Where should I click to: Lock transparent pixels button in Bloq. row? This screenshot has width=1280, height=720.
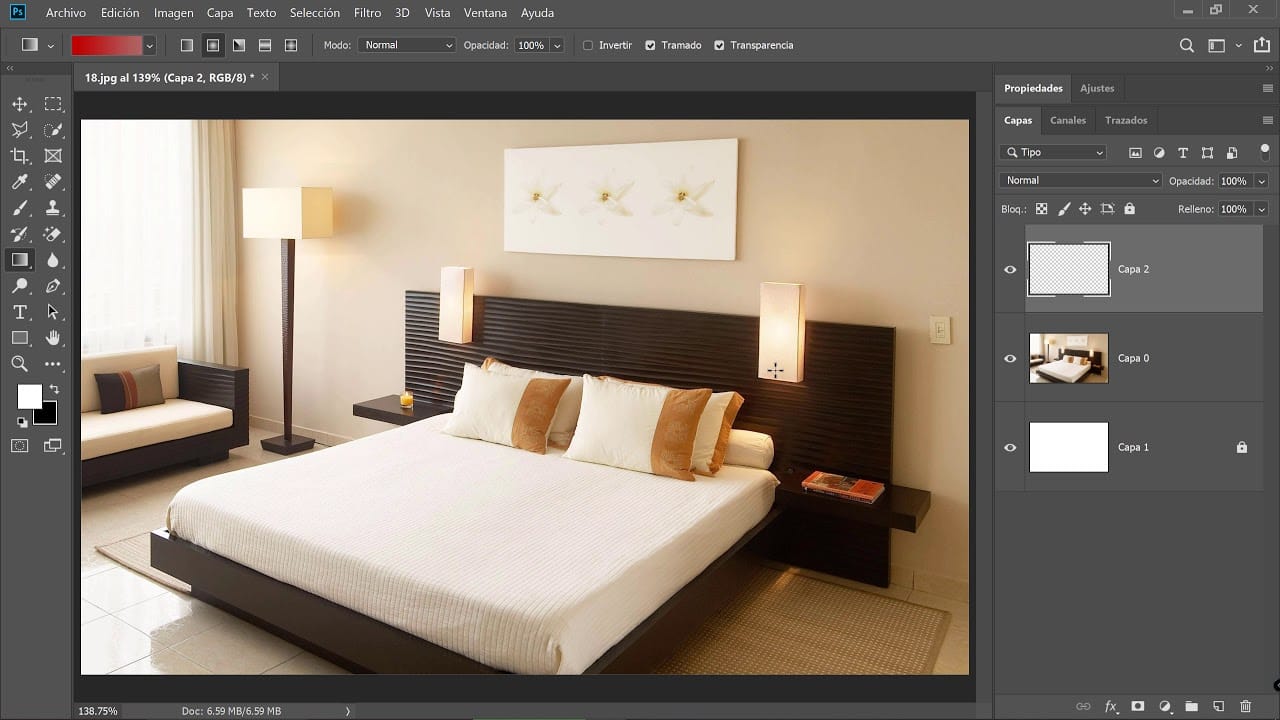(1041, 209)
